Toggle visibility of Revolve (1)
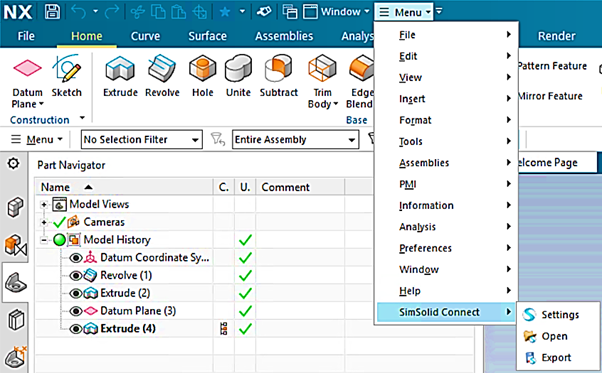602x373 pixels. pos(76,275)
